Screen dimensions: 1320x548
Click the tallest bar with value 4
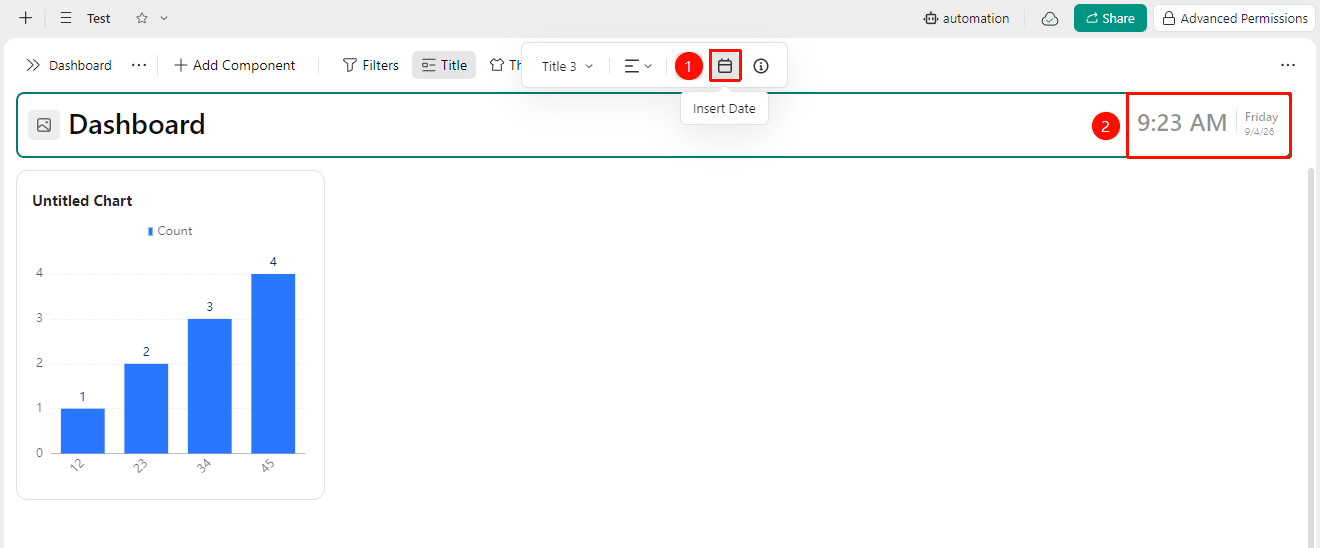coord(273,363)
